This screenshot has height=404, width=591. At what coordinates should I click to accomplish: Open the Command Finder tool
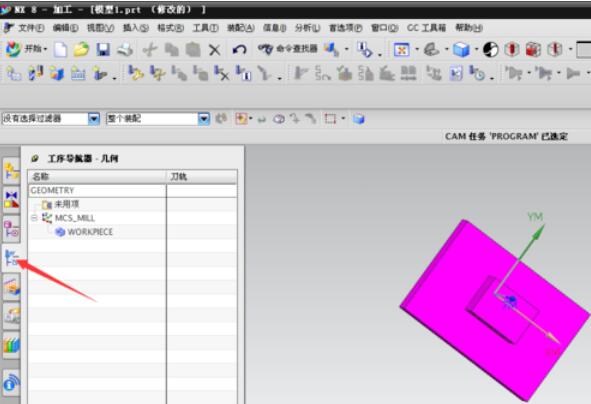(288, 49)
